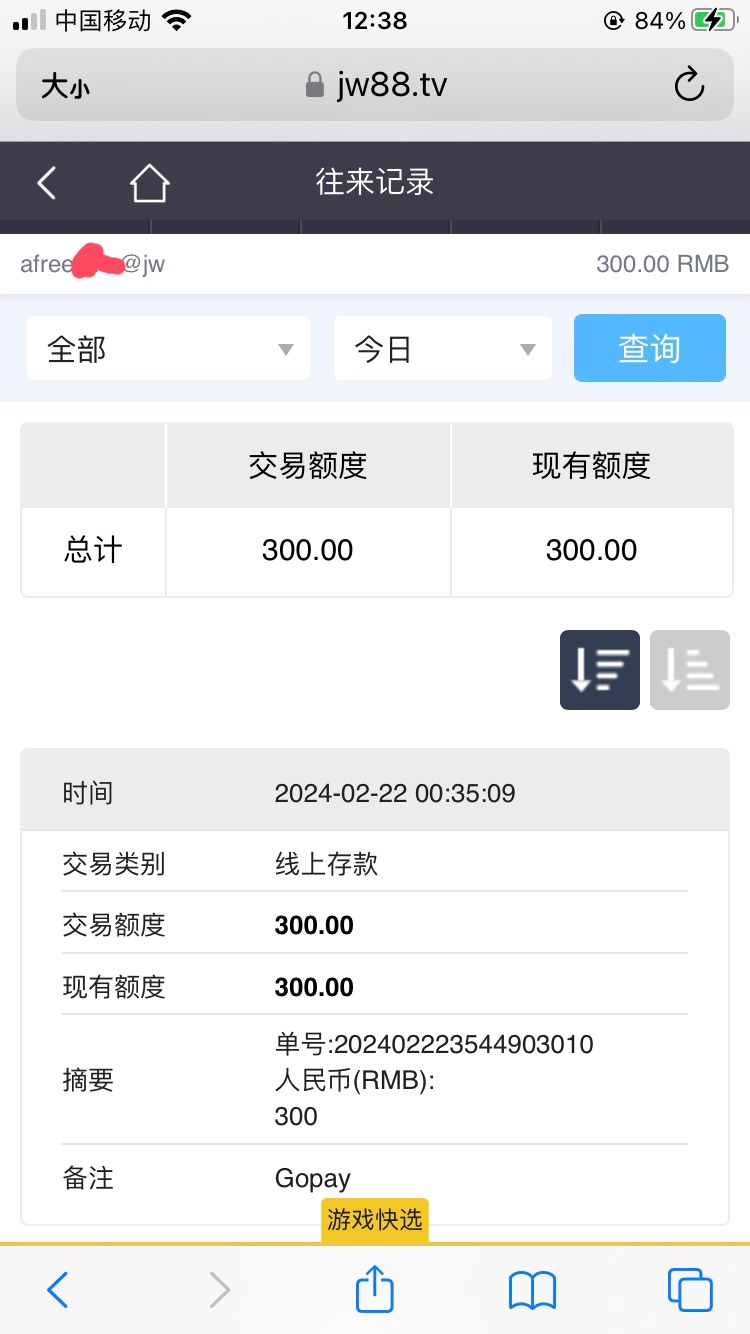Navigate back with Safari back button

click(x=58, y=1289)
